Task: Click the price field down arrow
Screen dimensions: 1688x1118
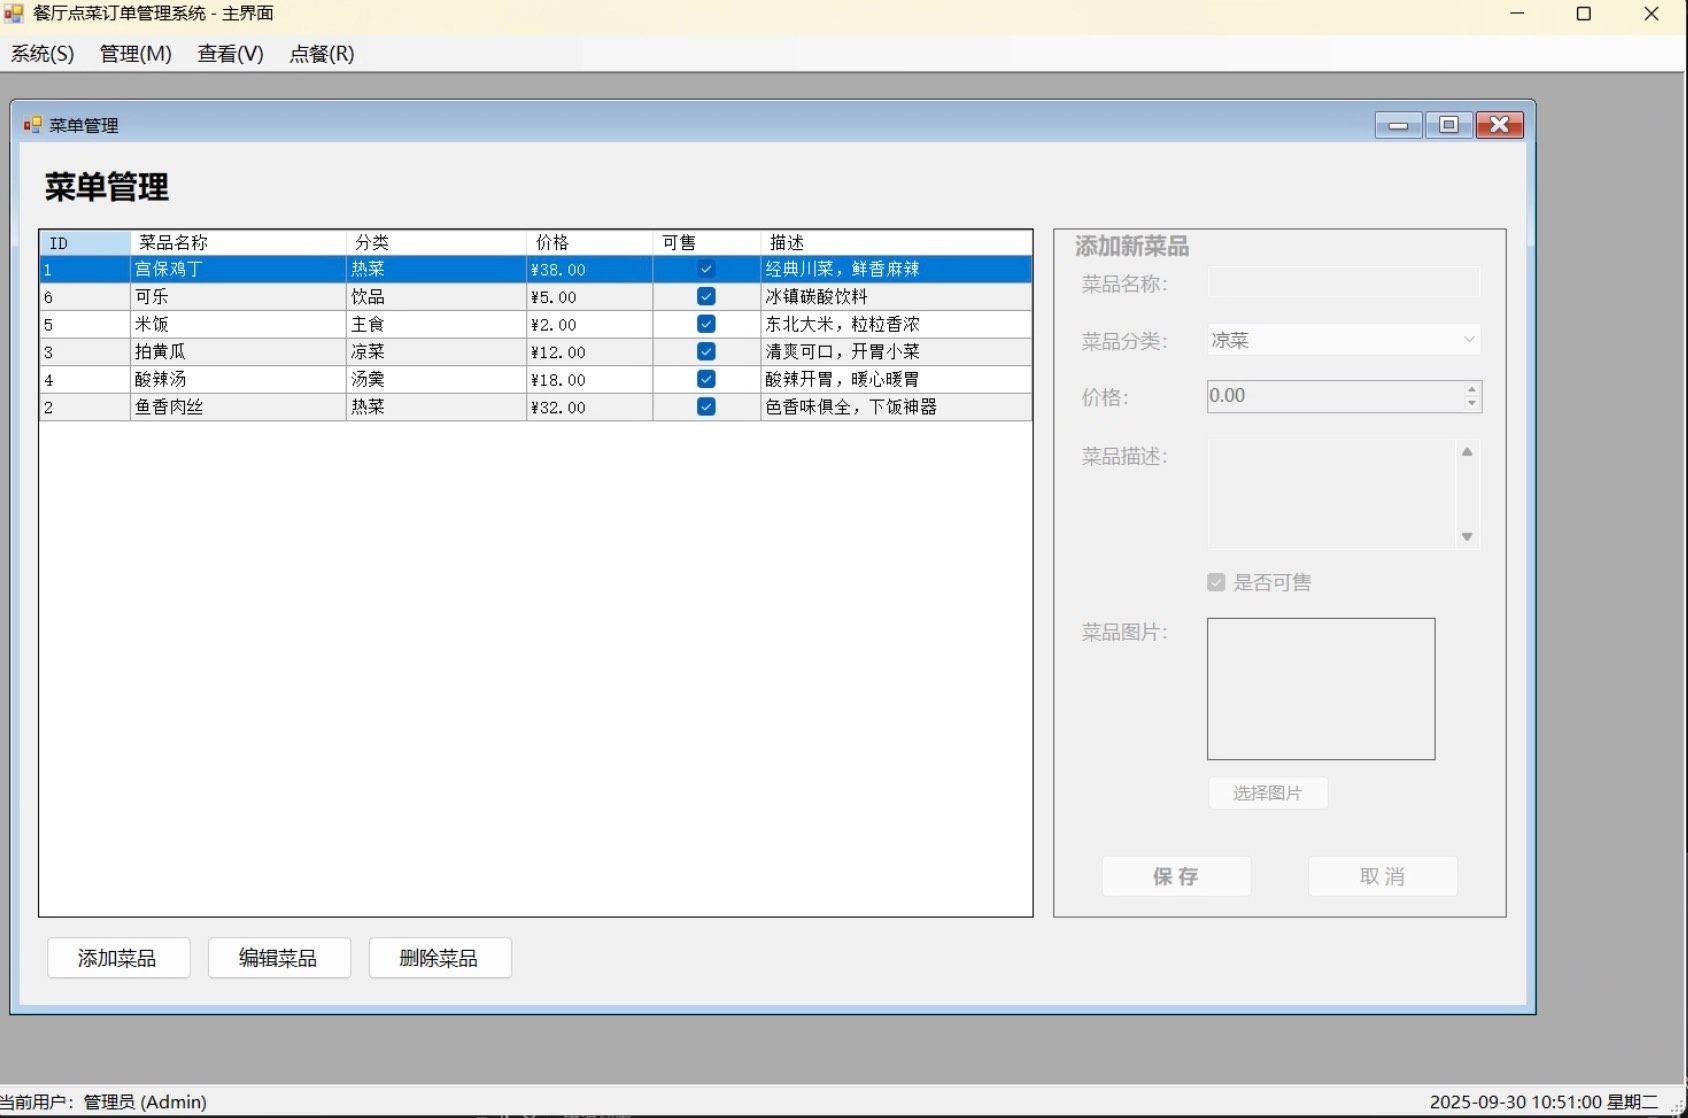Action: click(1471, 404)
